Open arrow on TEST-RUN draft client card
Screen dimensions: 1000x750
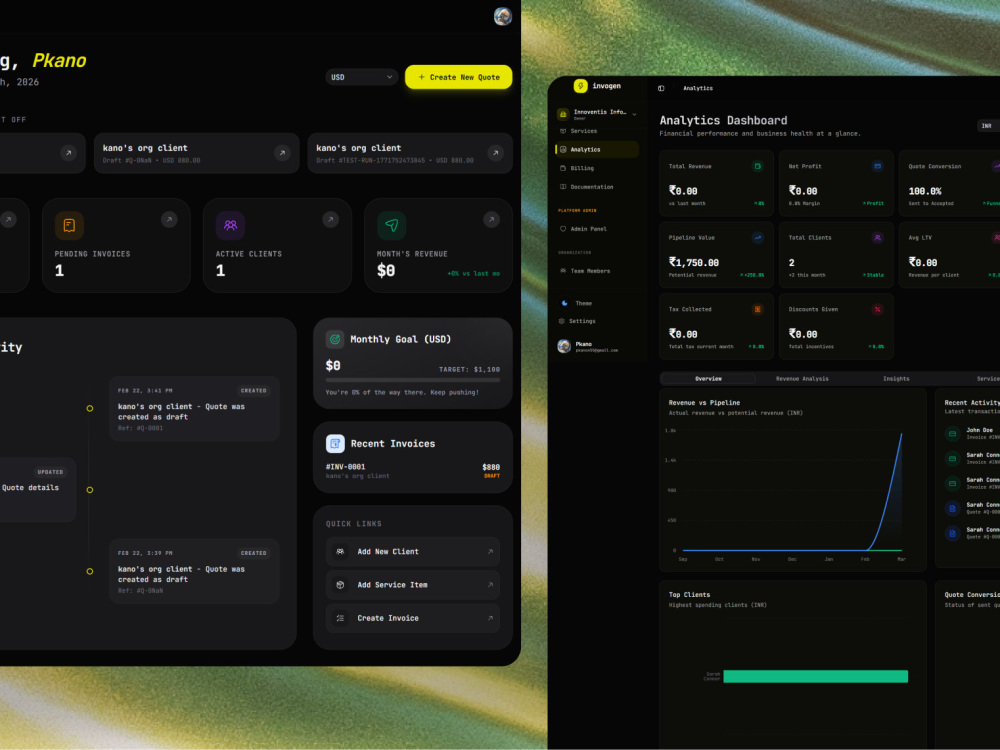click(x=496, y=153)
